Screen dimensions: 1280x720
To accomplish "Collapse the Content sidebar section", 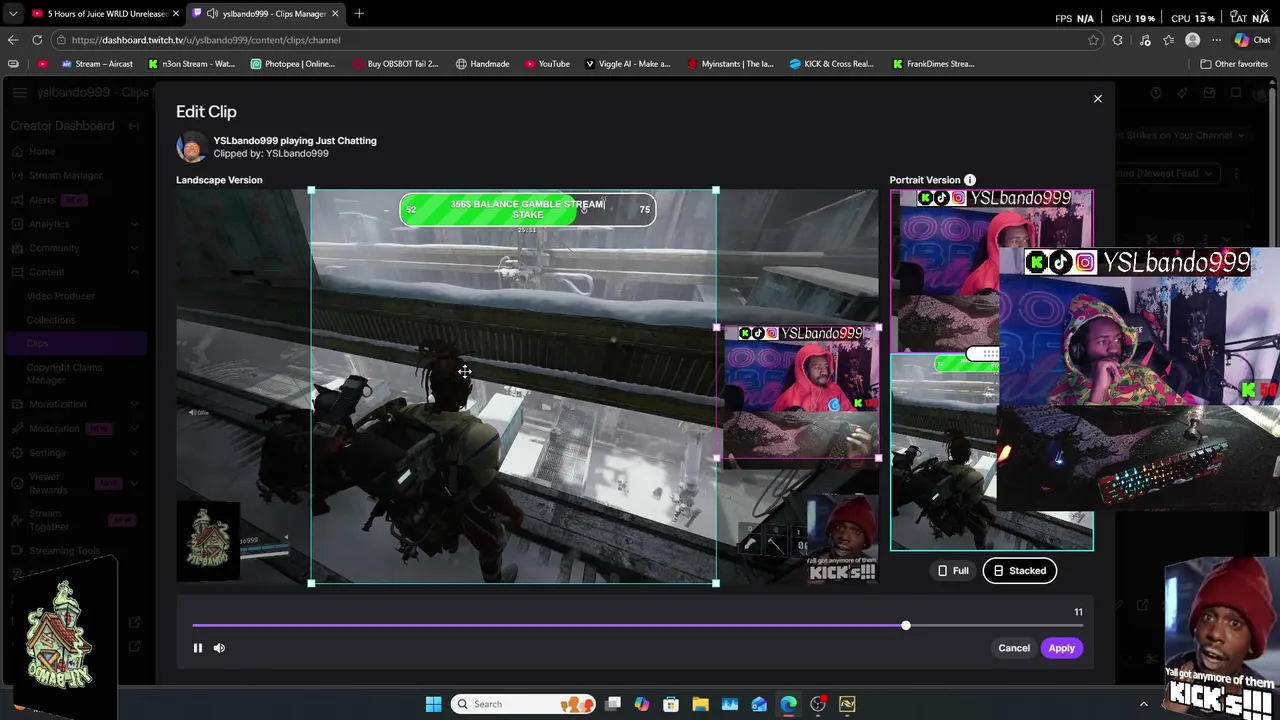I will click(x=134, y=272).
